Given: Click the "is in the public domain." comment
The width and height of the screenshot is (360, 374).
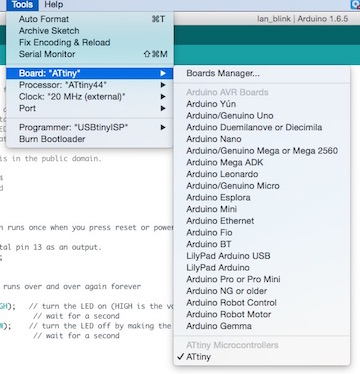Looking at the screenshot, I should (x=51, y=159).
